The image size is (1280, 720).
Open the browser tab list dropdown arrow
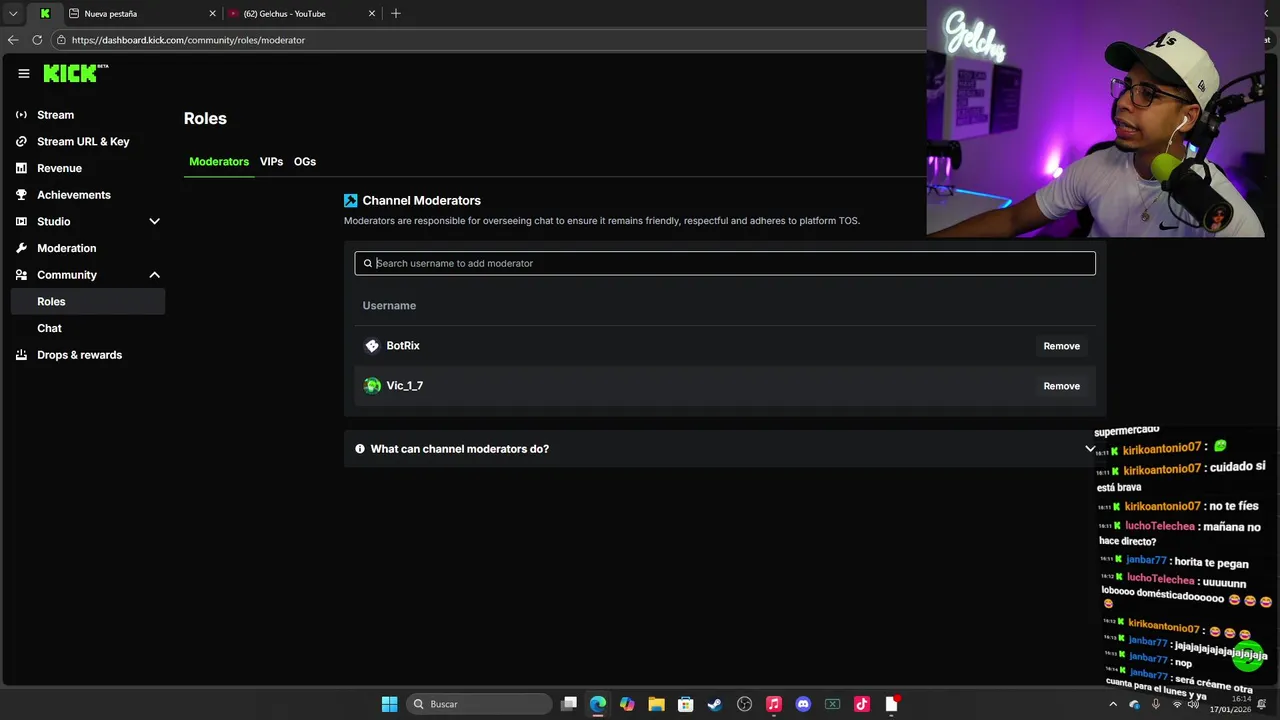(13, 13)
